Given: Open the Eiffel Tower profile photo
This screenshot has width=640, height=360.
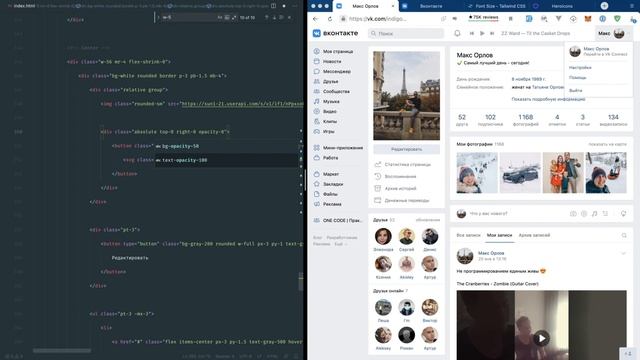Looking at the screenshot, I should pyautogui.click(x=407, y=96).
